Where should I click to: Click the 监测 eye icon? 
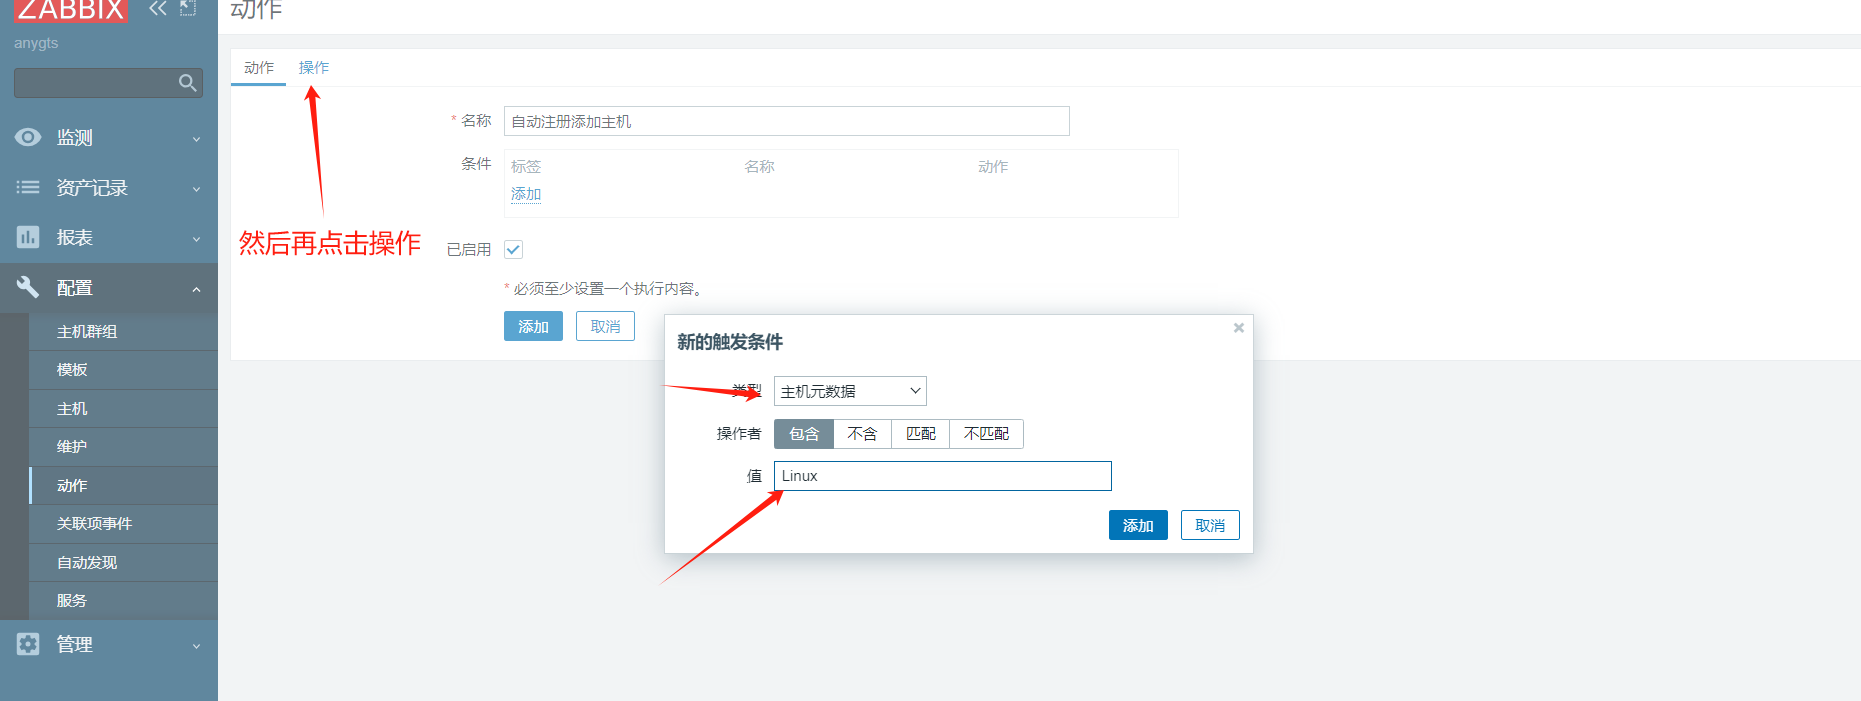tap(28, 137)
